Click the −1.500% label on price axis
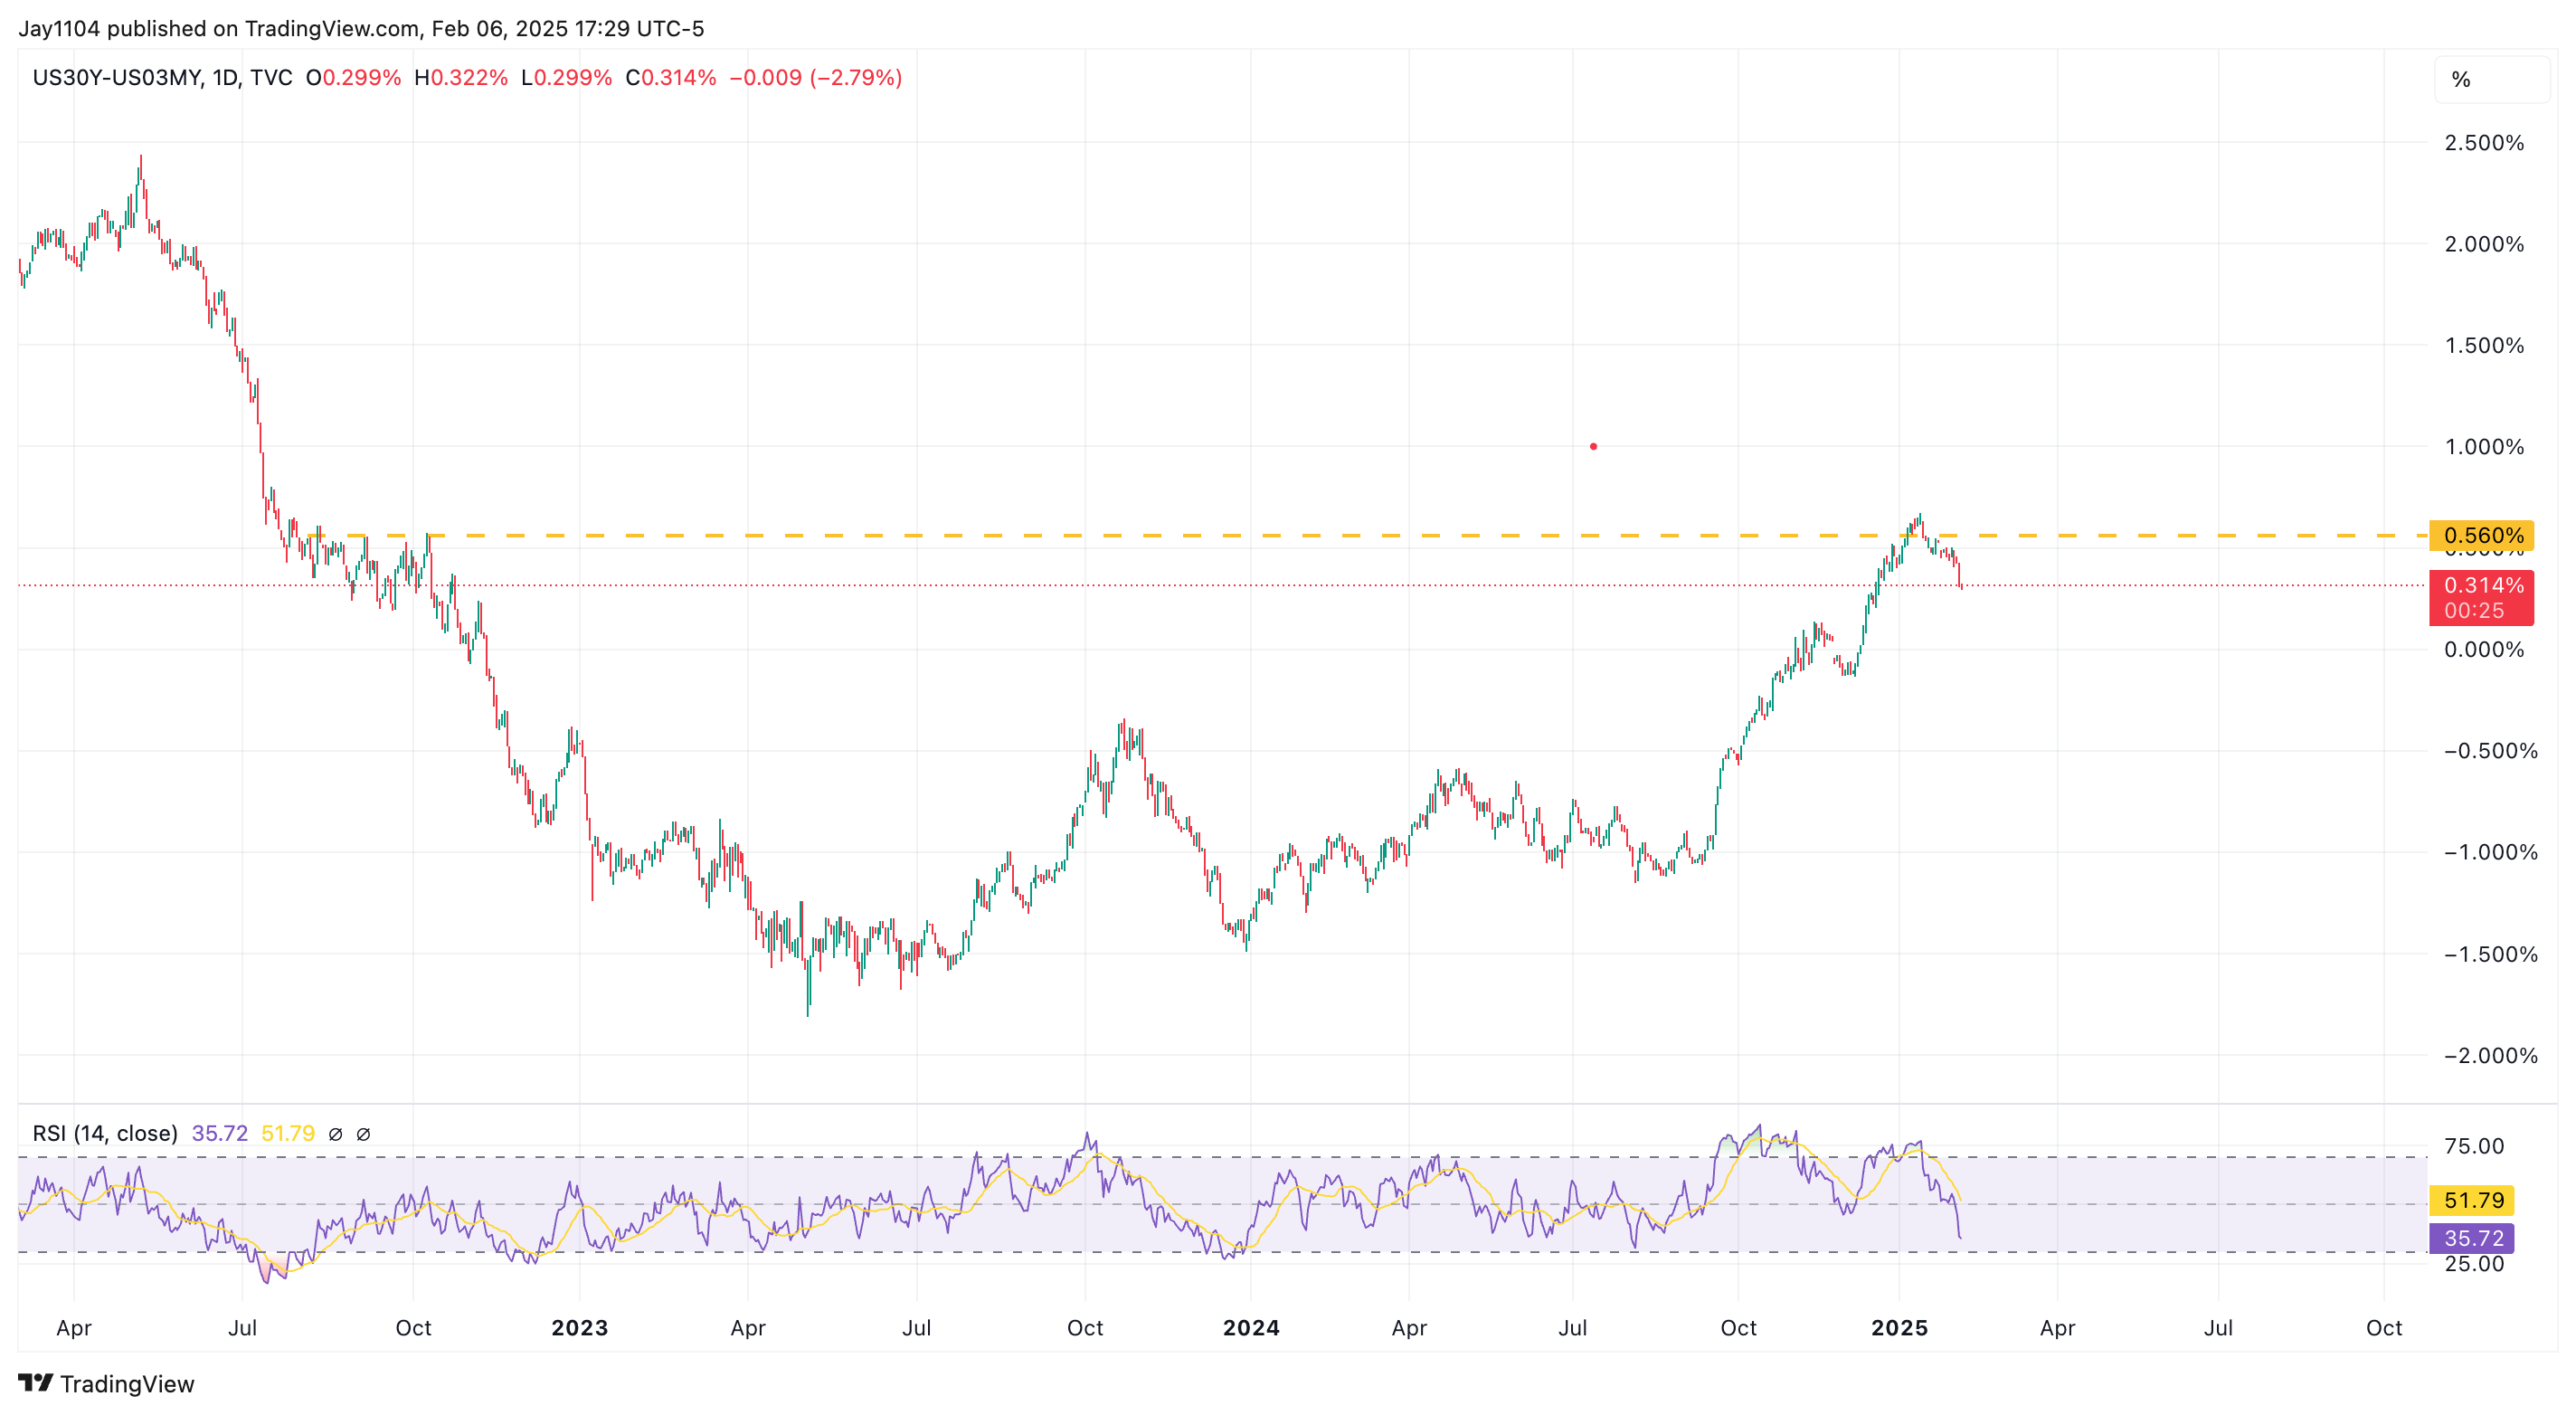The image size is (2576, 1415). click(2490, 954)
